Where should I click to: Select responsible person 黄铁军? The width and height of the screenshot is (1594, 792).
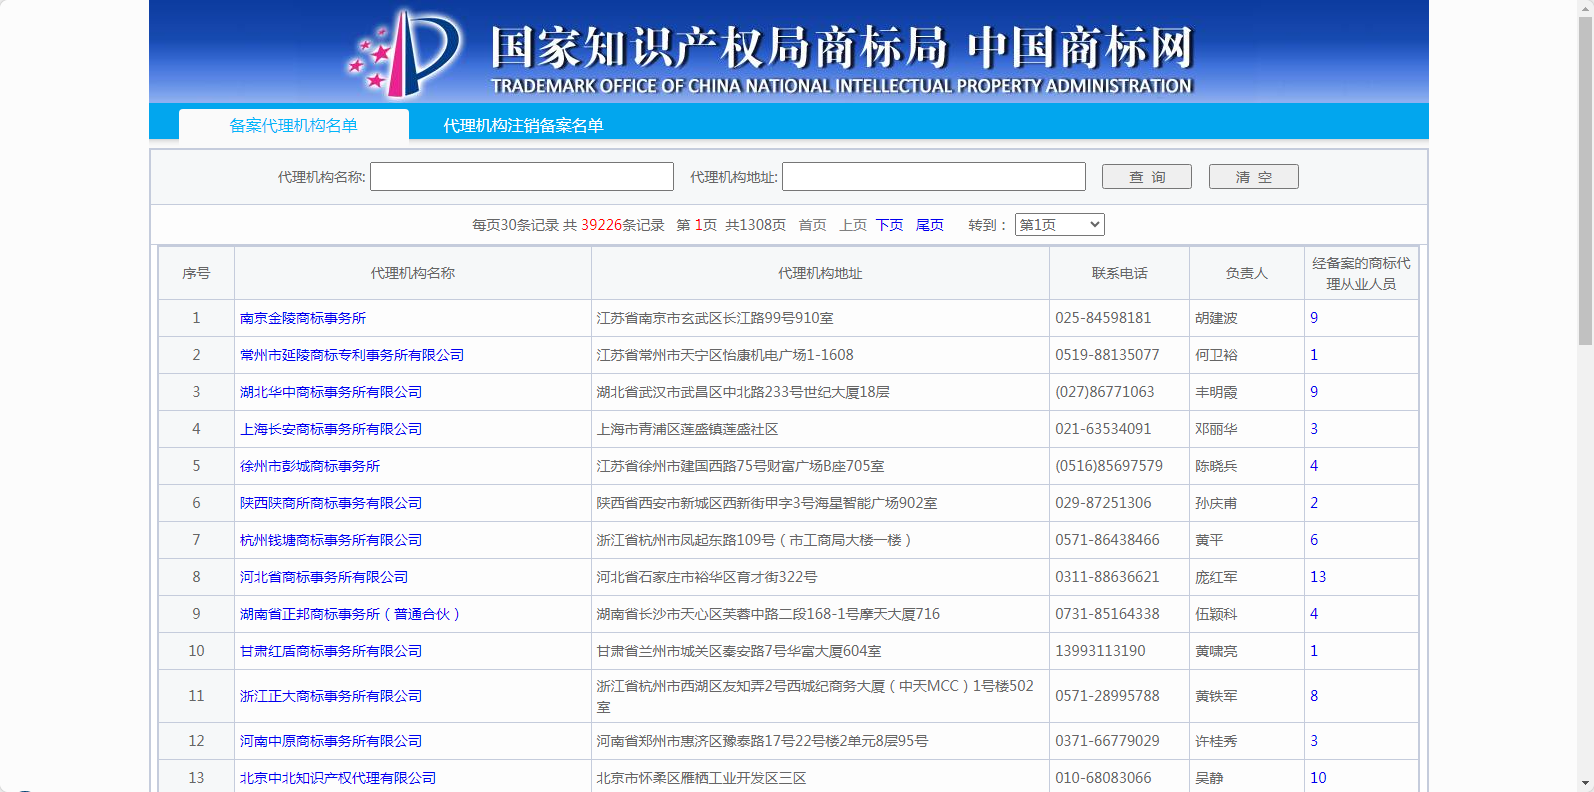pos(1216,696)
